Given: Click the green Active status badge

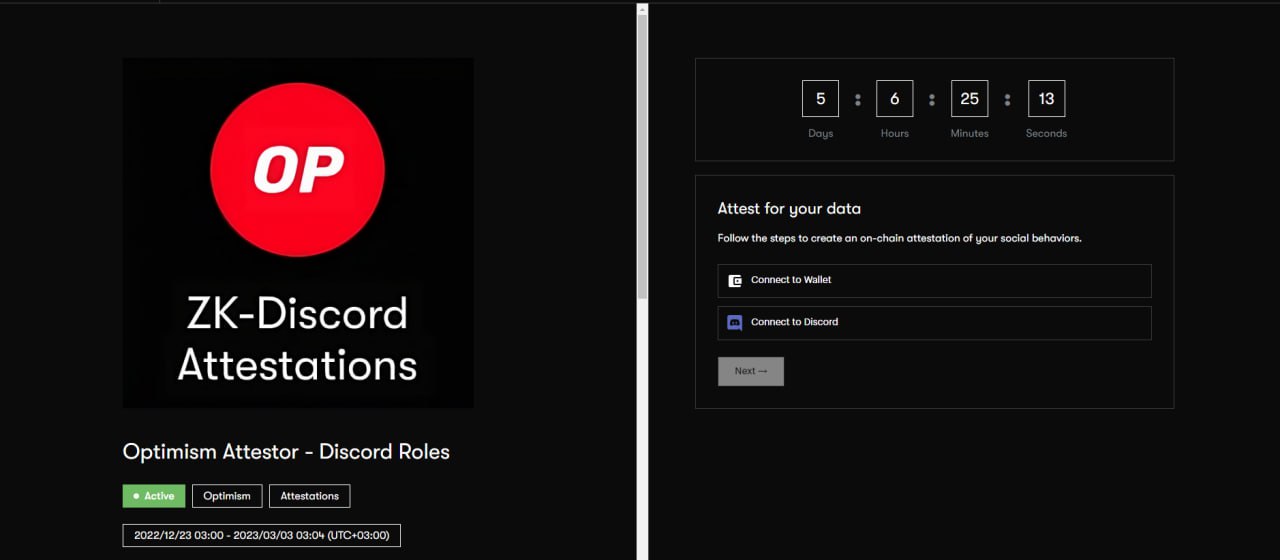Looking at the screenshot, I should (x=154, y=496).
